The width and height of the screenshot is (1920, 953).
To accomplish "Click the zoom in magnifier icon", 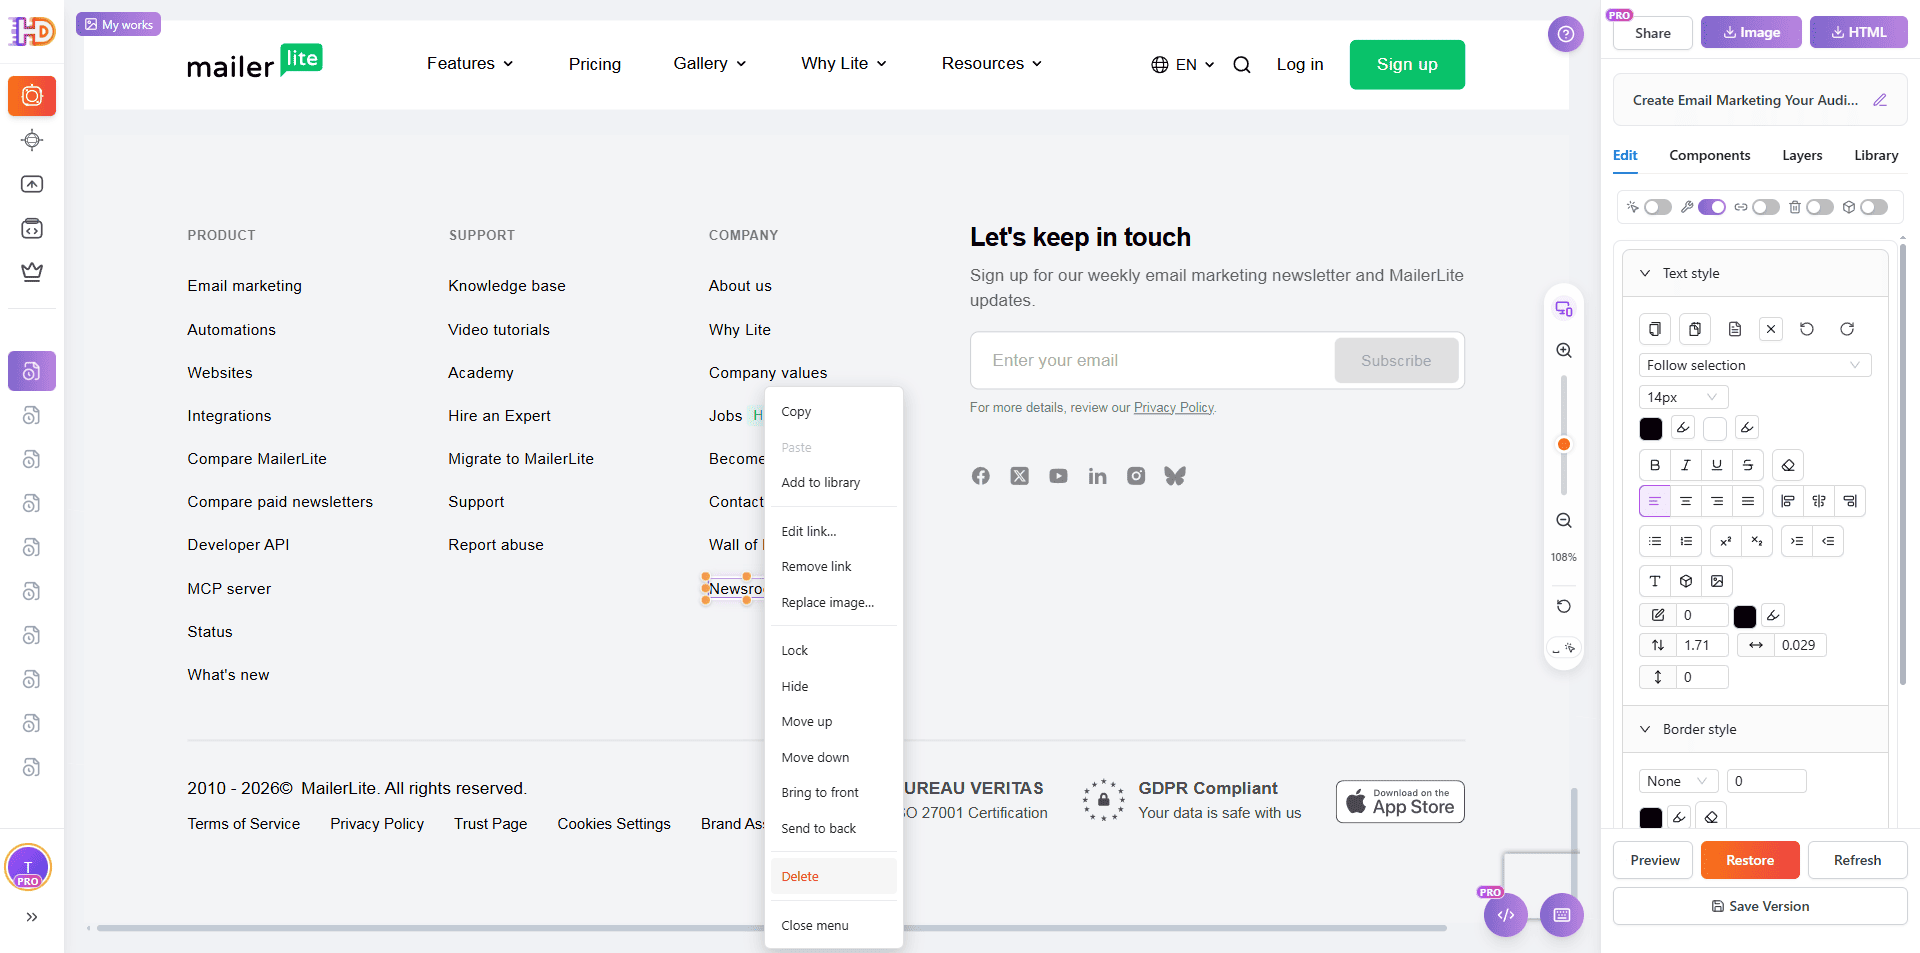I will point(1564,351).
